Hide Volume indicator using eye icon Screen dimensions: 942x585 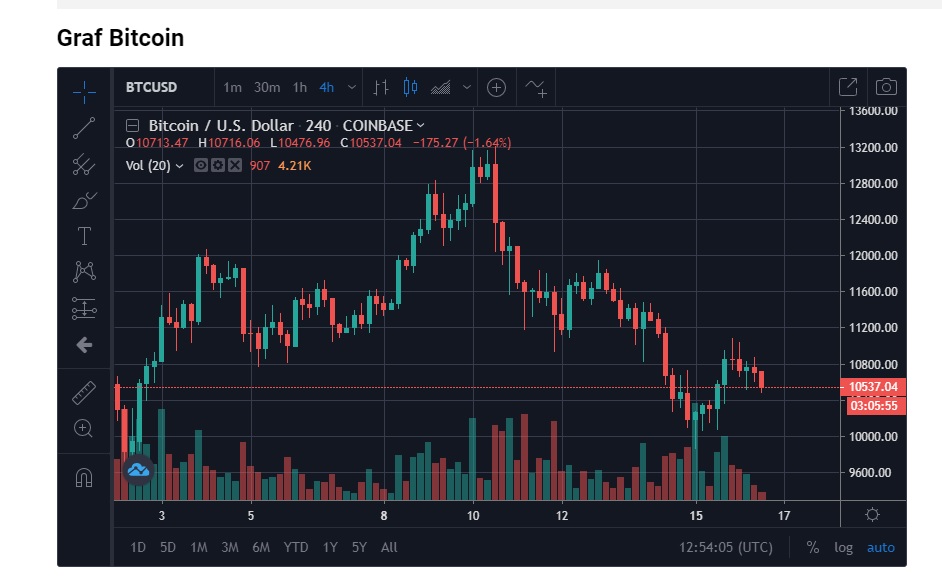coord(201,165)
